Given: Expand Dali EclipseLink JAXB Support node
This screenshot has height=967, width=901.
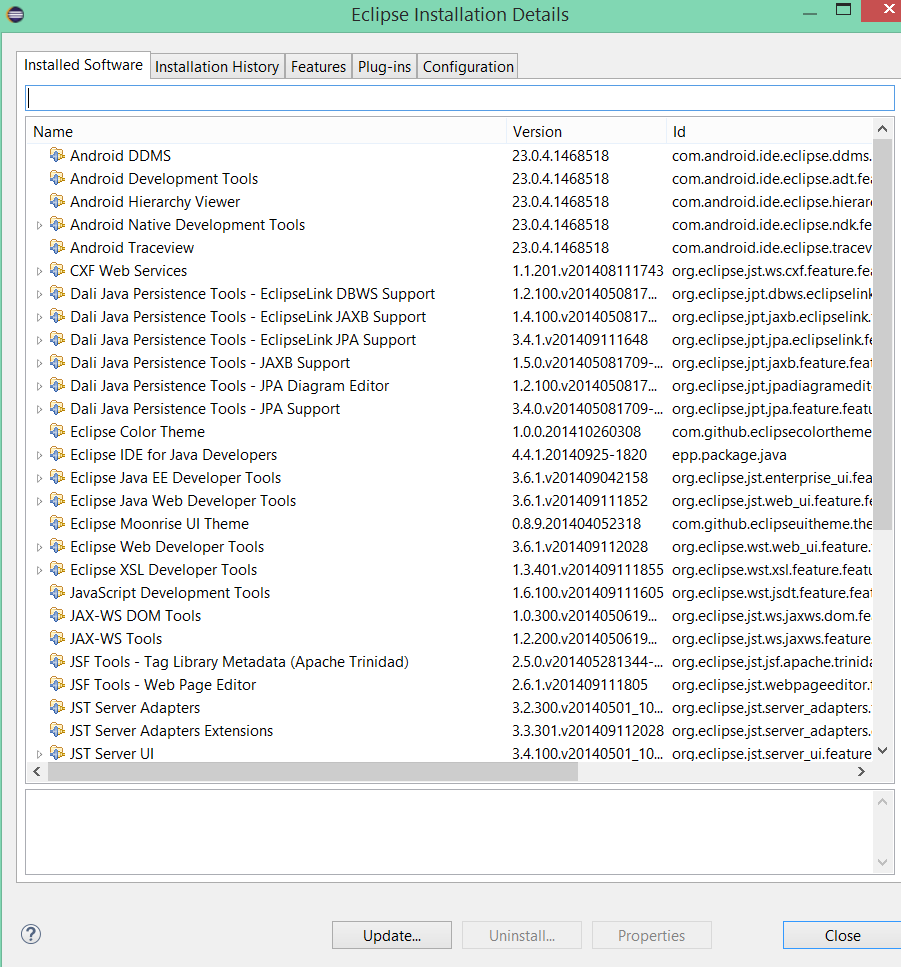Looking at the screenshot, I should point(39,318).
